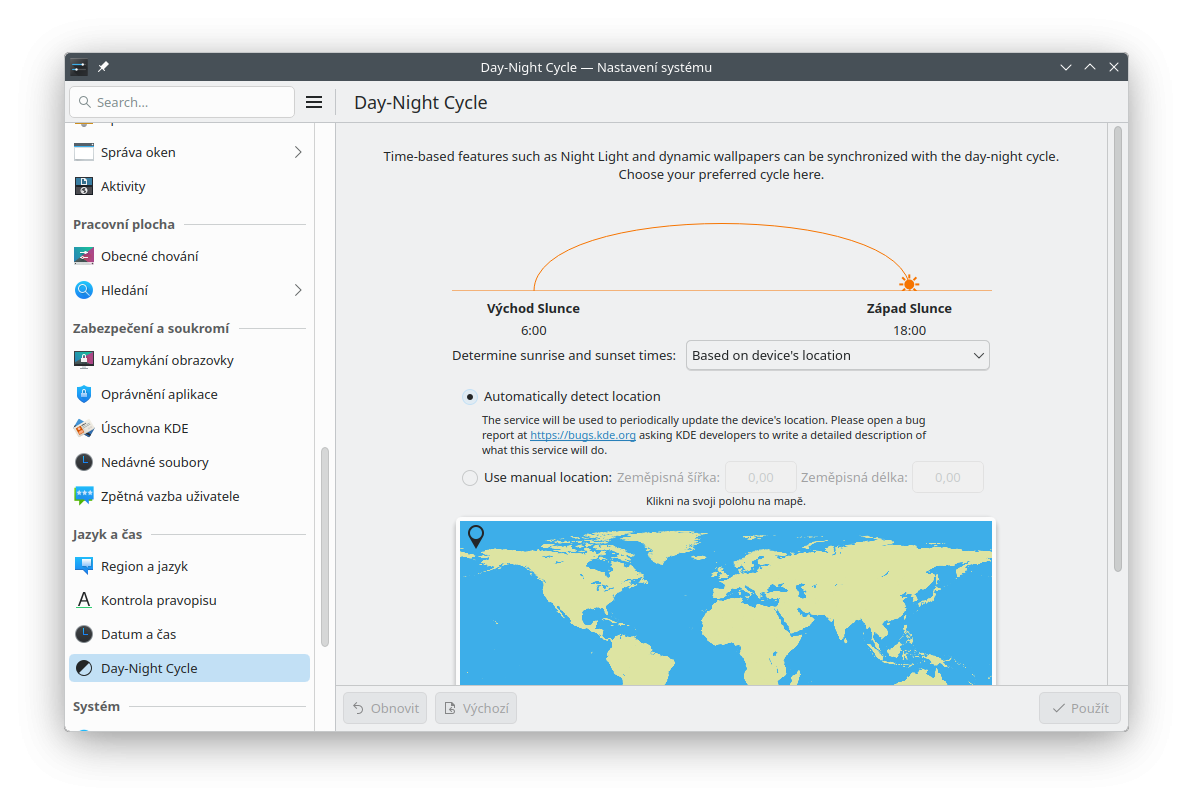
Task: Click the Kontrola pravopisu letter icon
Action: (x=84, y=600)
